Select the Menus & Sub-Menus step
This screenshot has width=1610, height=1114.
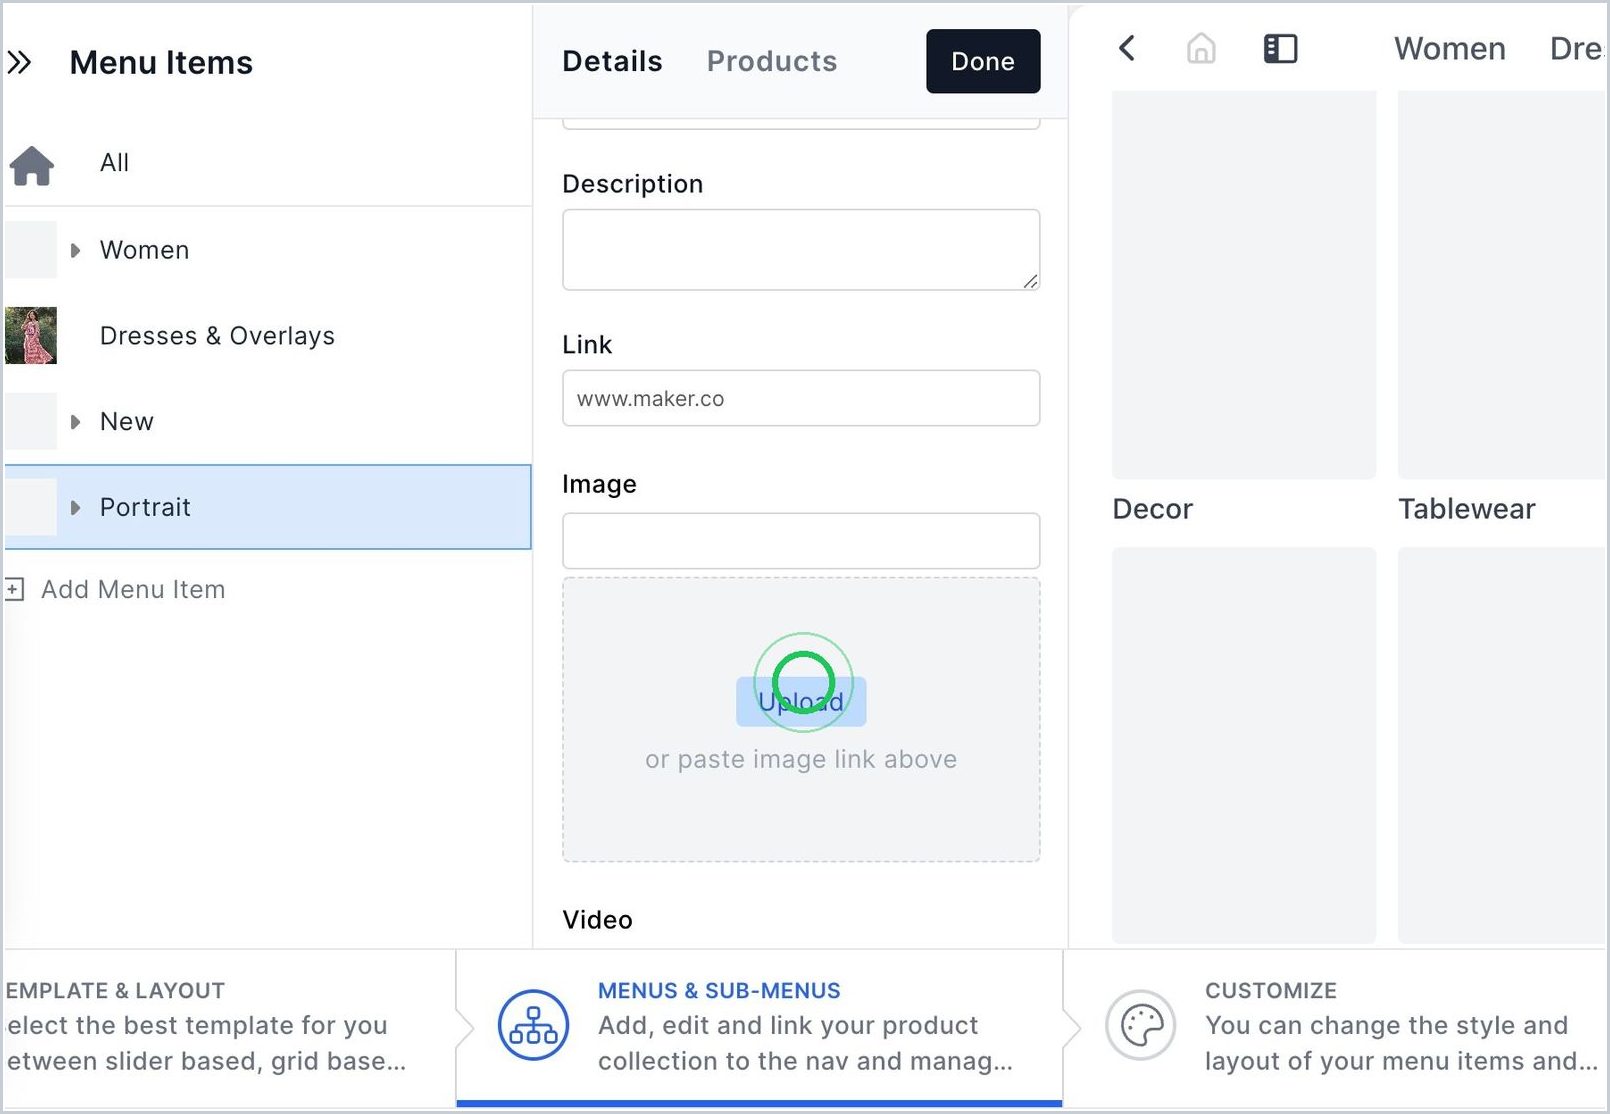coord(759,1026)
